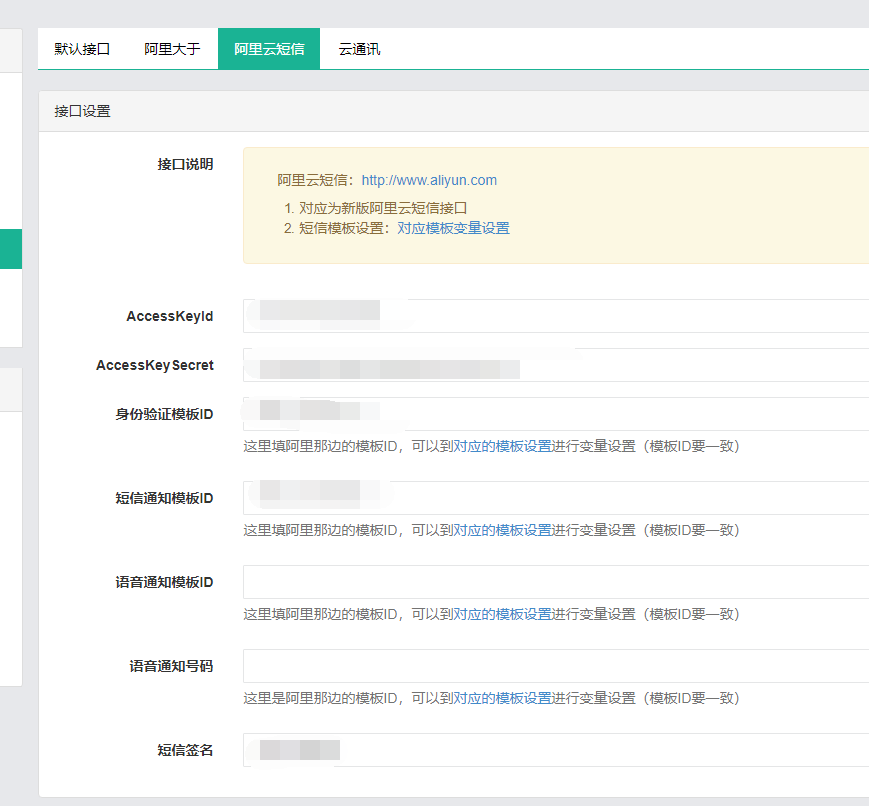
Task: Switch to the 默认接口 tab
Action: [82, 49]
